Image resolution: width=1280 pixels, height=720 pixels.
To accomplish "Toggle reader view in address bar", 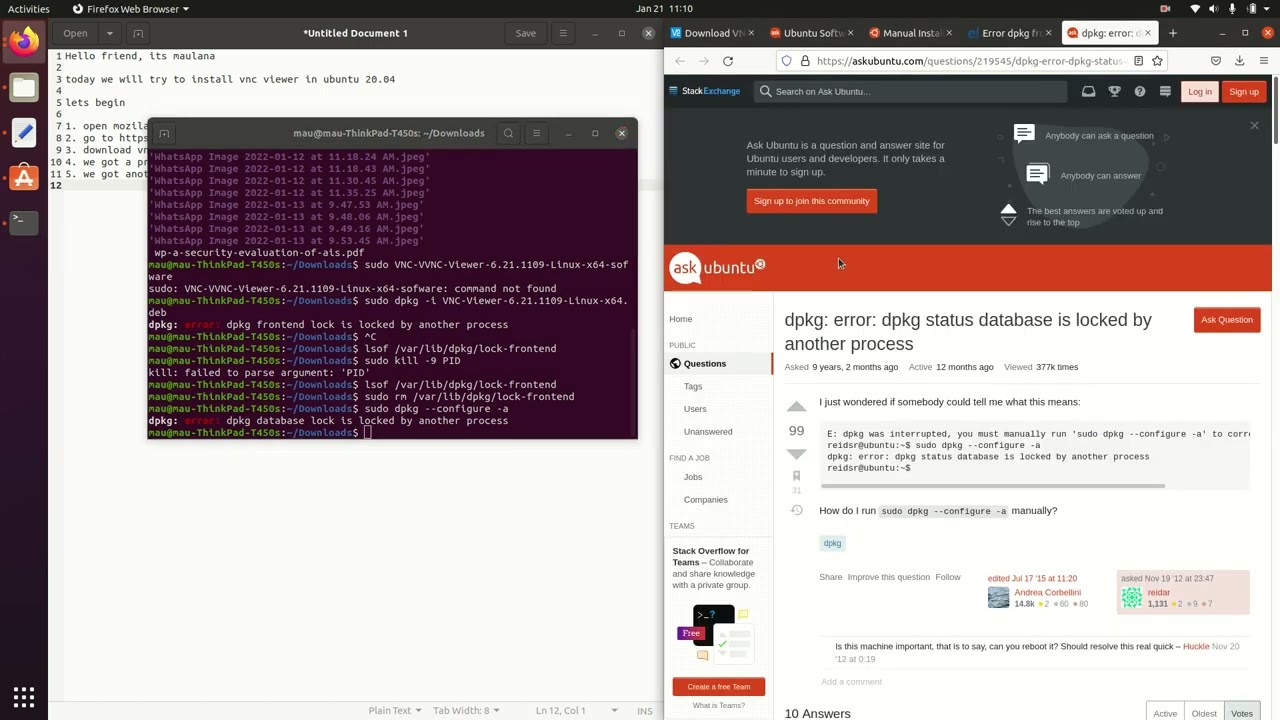I will click(1138, 61).
